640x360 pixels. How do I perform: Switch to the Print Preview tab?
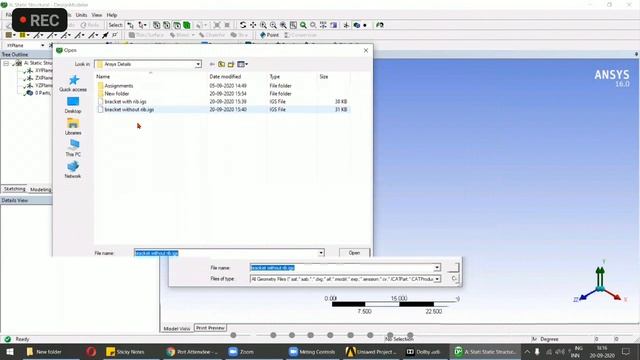tap(210, 328)
